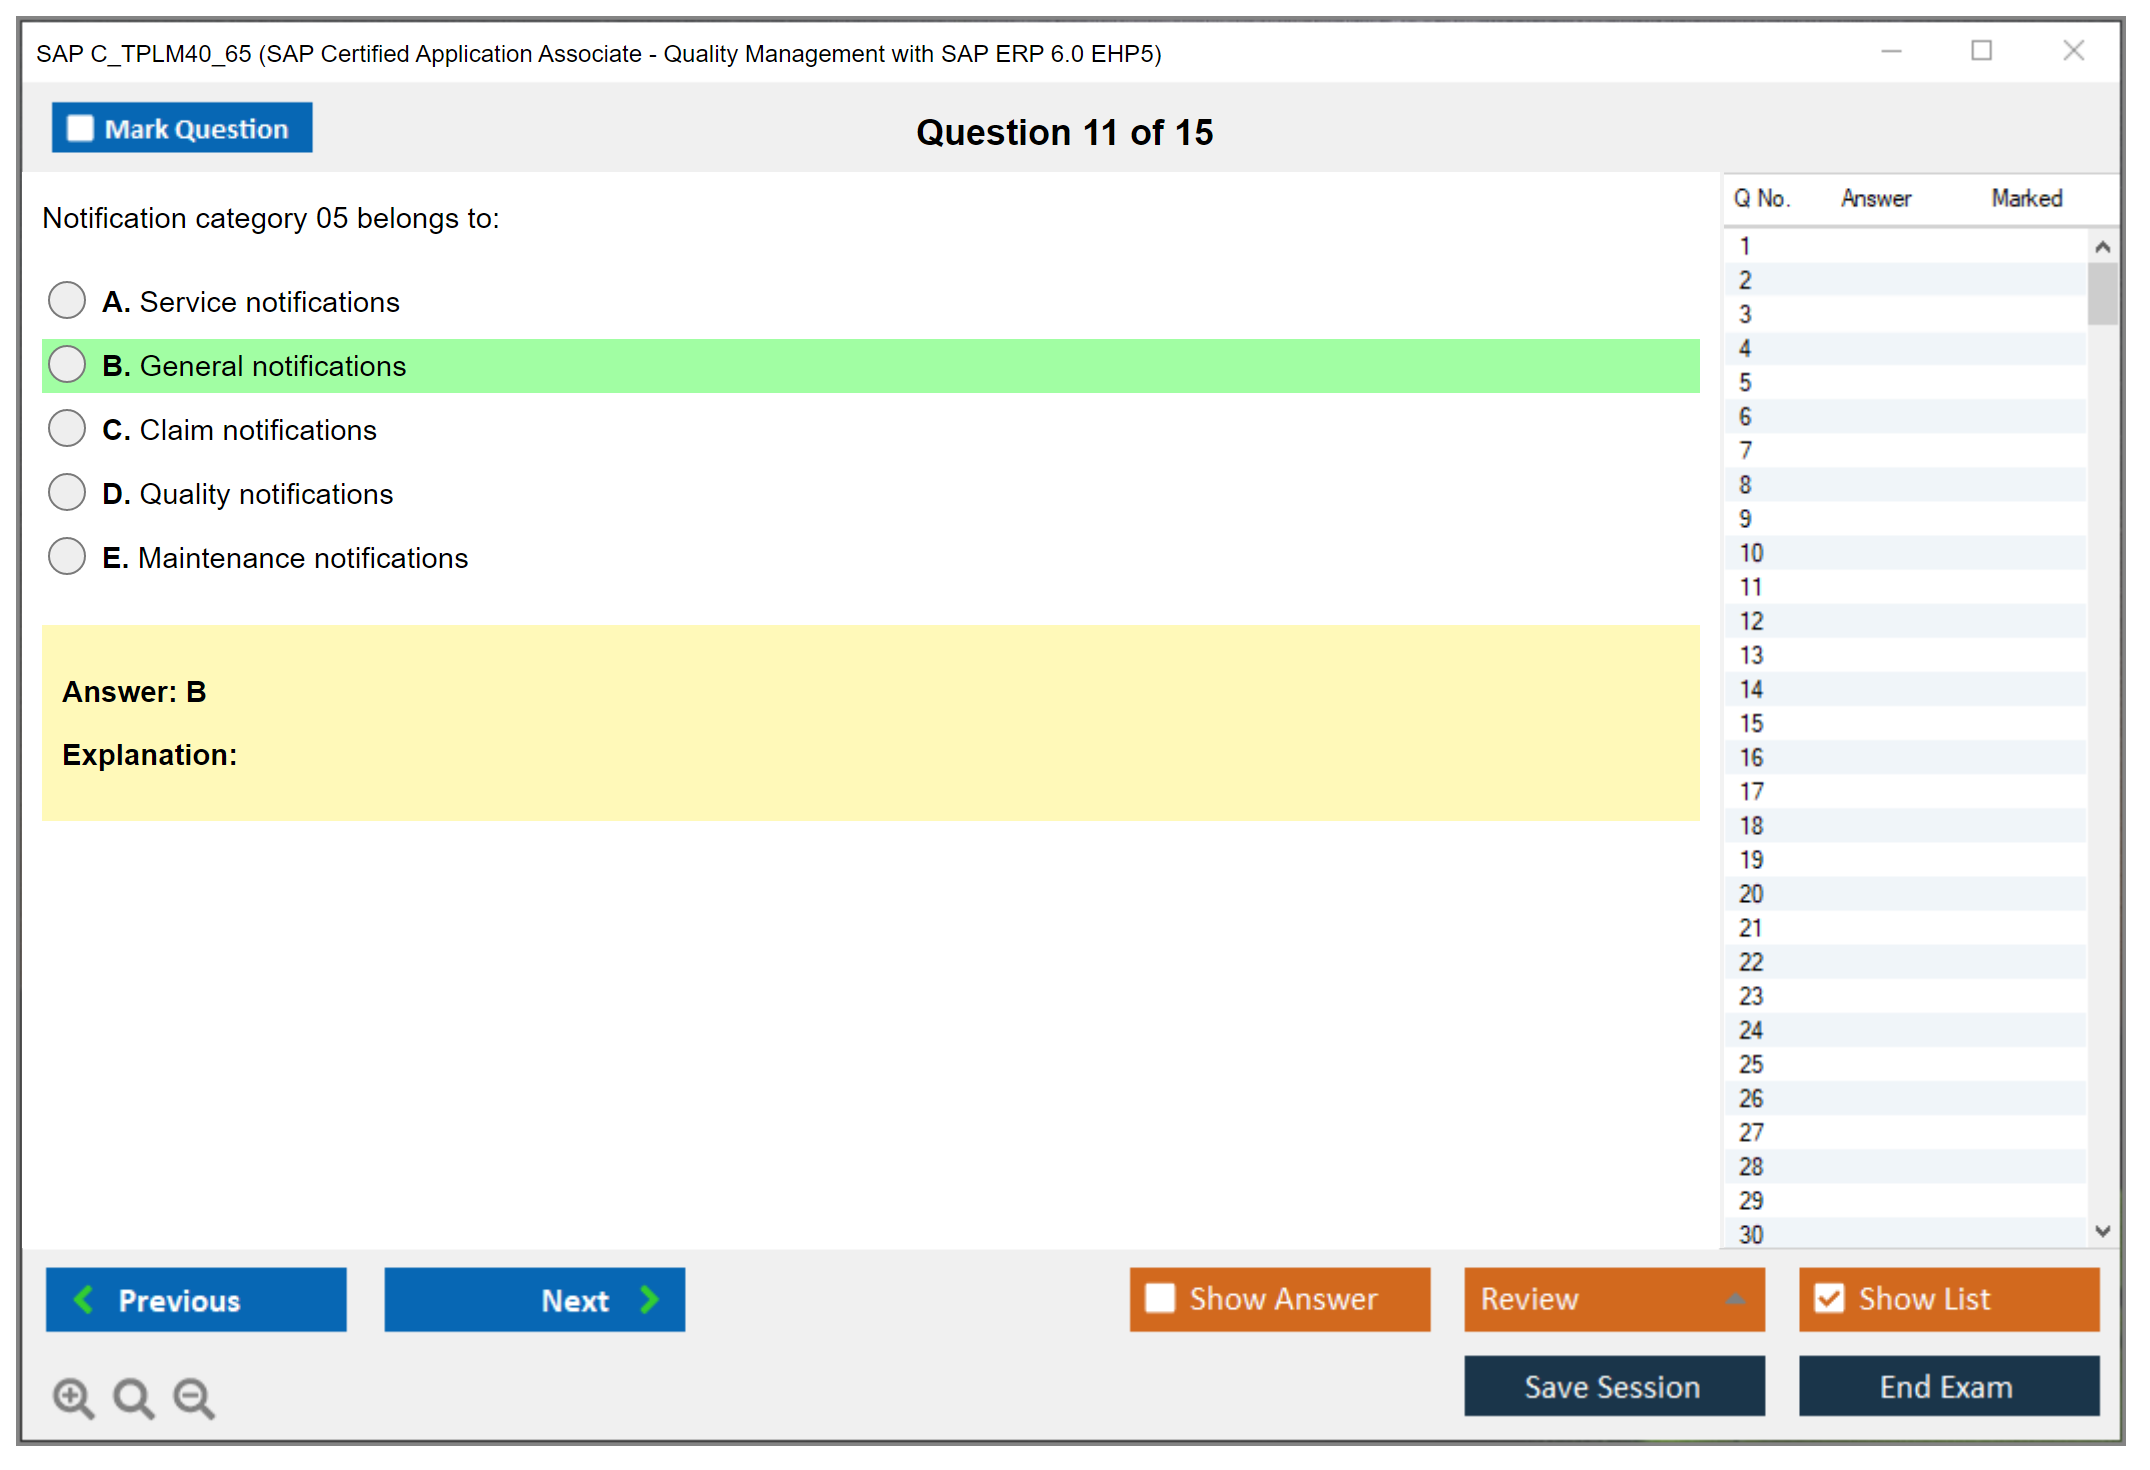Select question 15 in the list
Screen dimensions: 2150x1470
pos(1751,723)
